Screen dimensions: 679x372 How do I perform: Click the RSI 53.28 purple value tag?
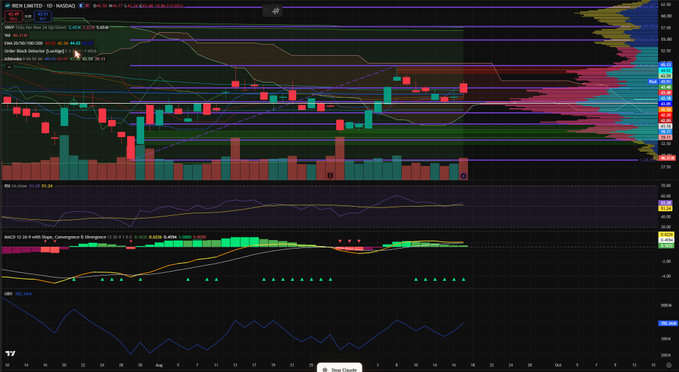pyautogui.click(x=665, y=203)
